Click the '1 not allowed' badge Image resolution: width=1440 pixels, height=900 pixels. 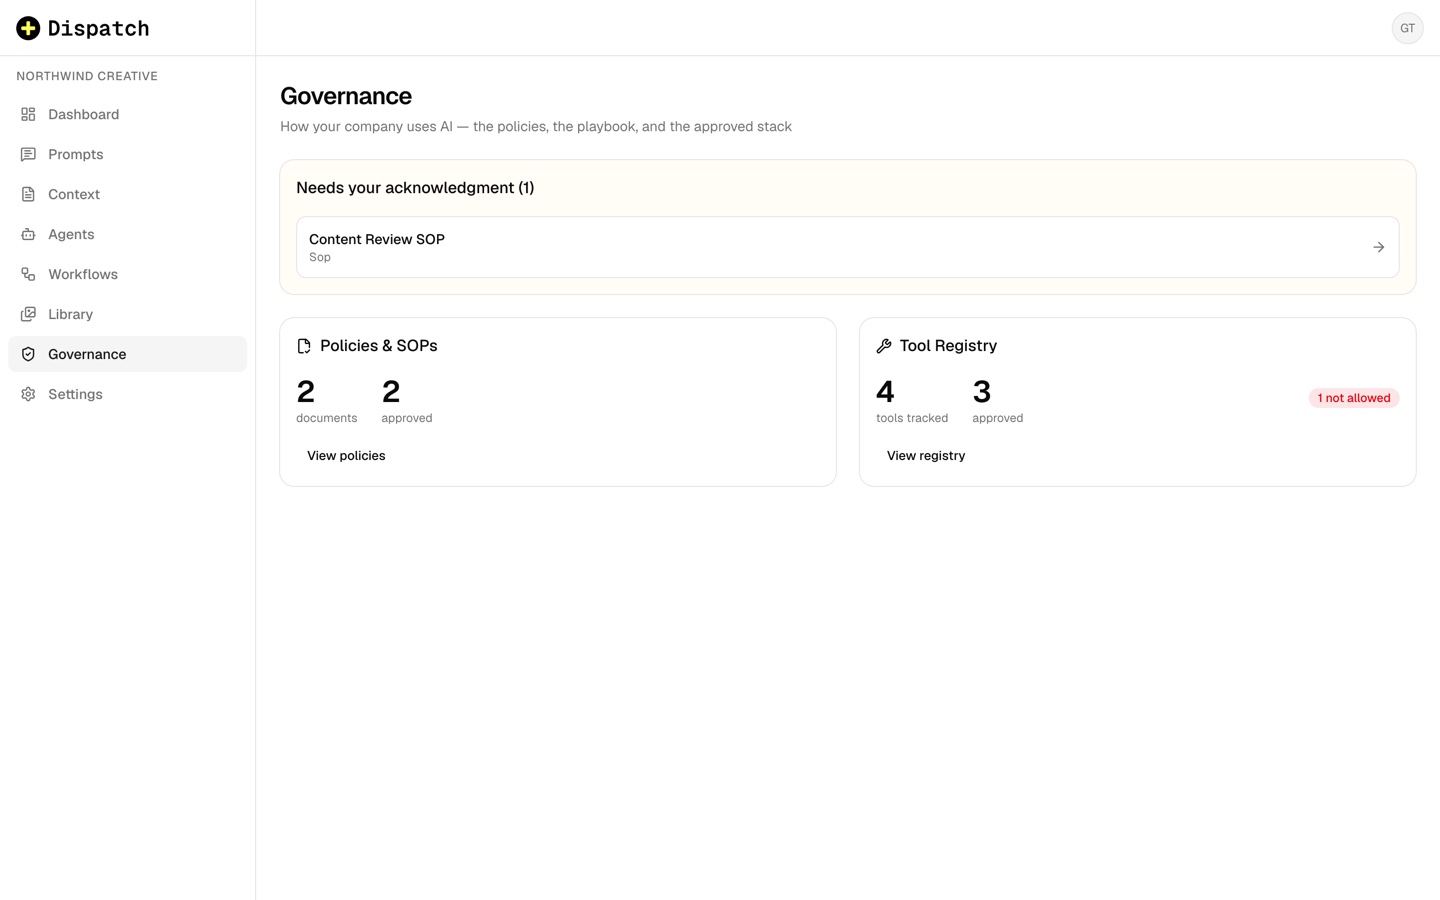point(1353,398)
